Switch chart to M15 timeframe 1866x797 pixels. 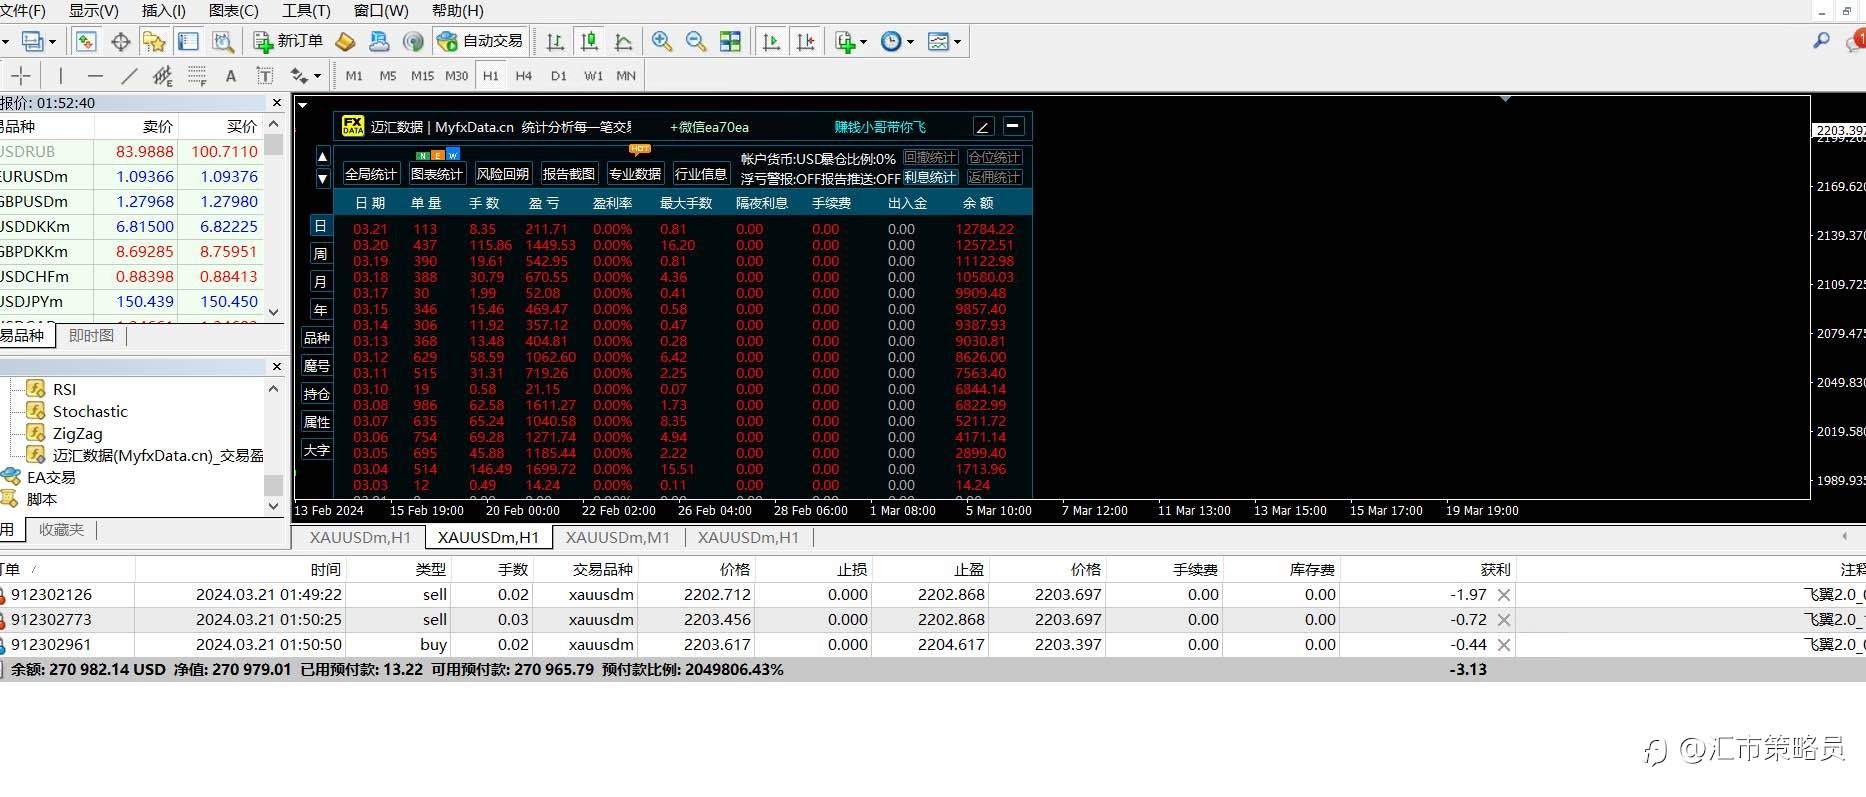422,75
